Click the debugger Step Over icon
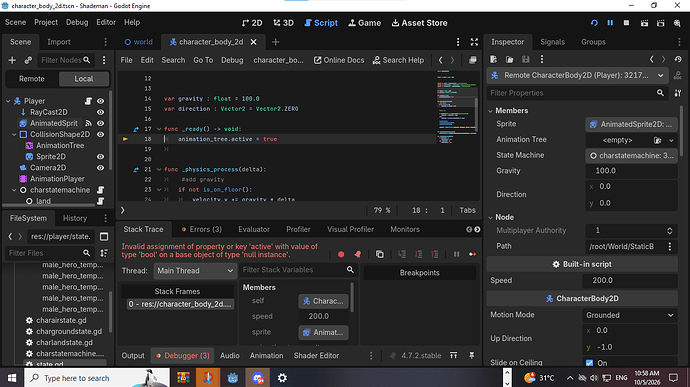Viewport: 690px width, 387px height. click(x=418, y=254)
